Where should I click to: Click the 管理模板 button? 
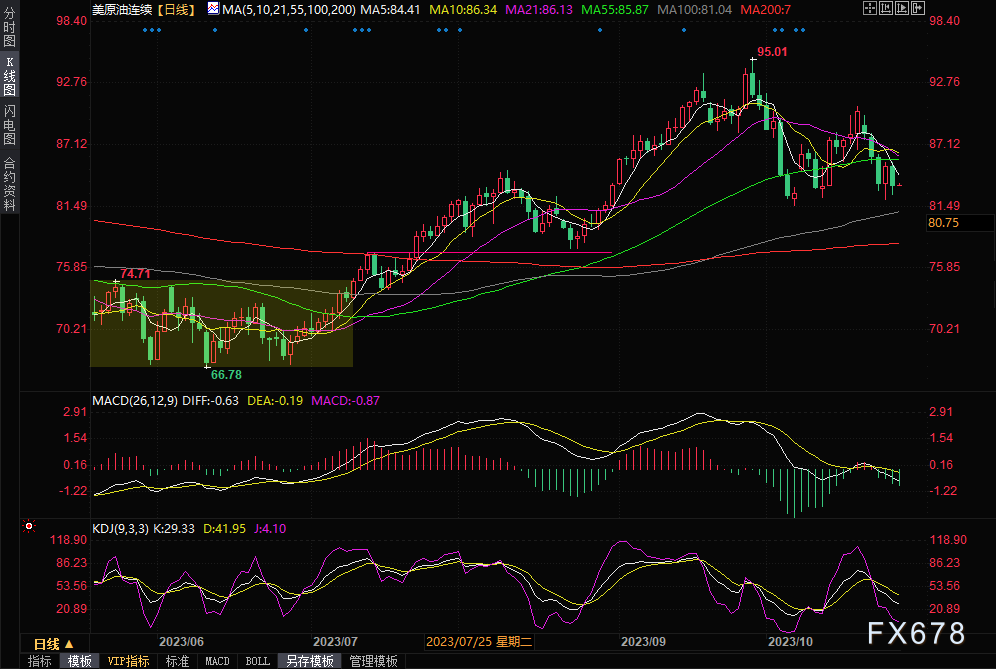(372, 661)
